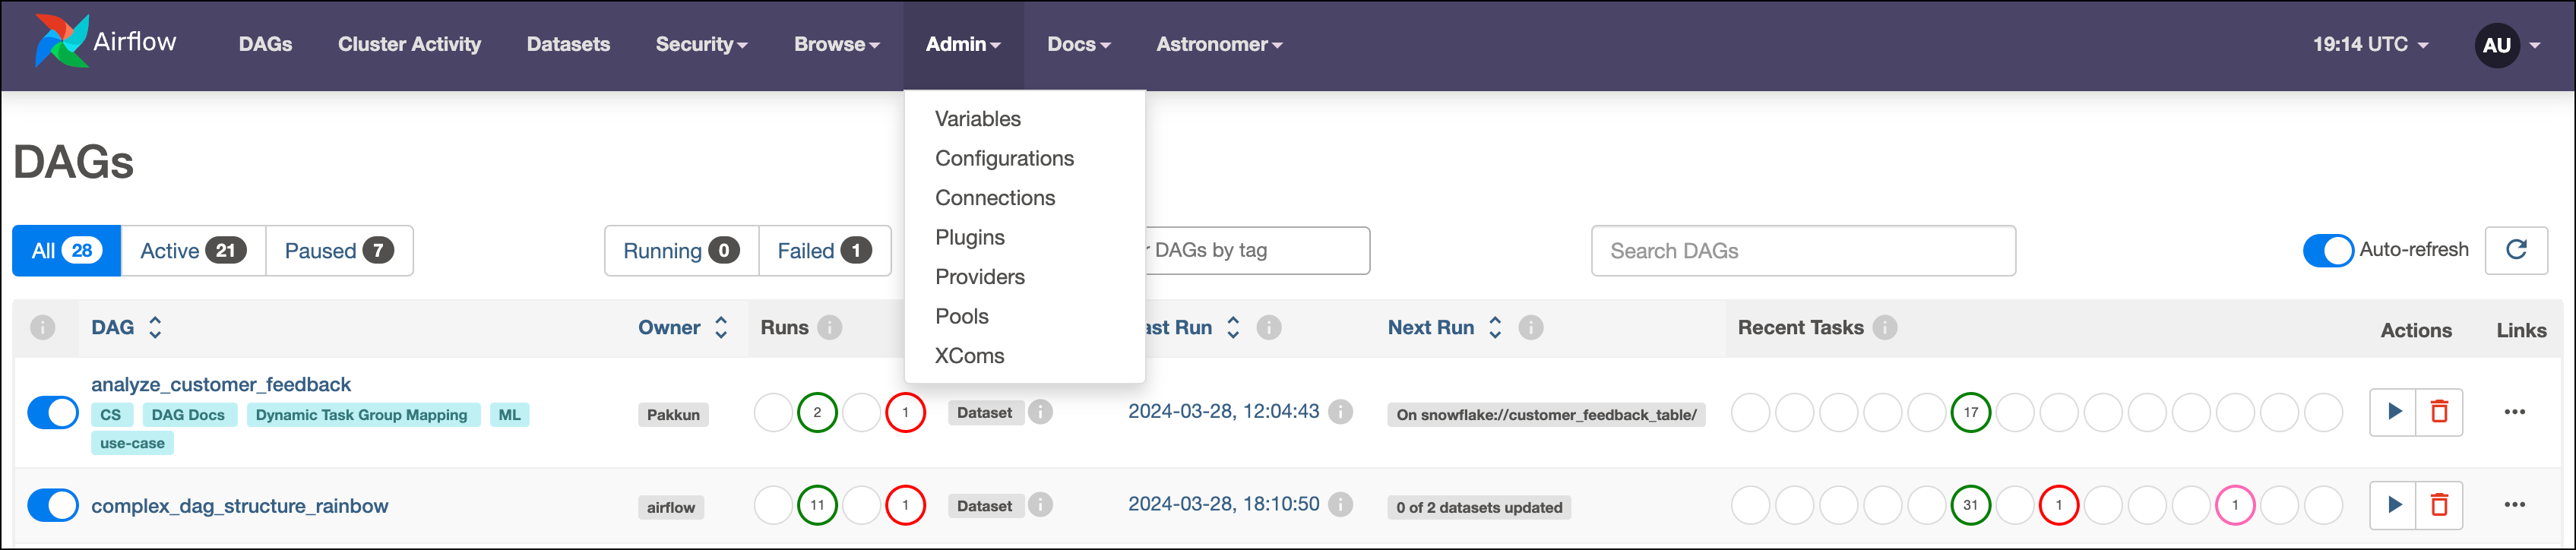Pause the analyze_customer_feedback DAG toggle
The image size is (2576, 550).
click(x=52, y=411)
